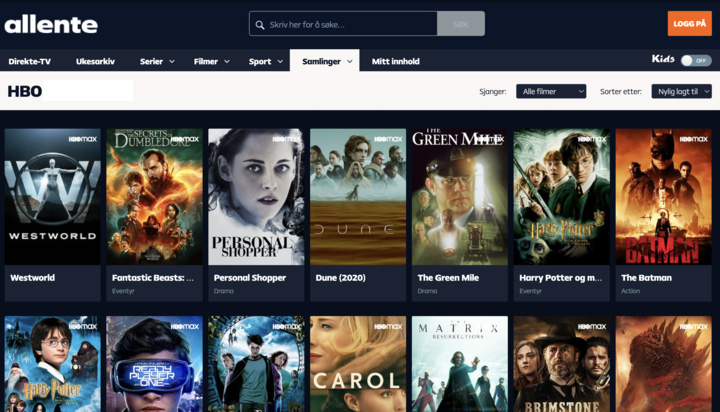Click HBO Max badge on Dune poster
Viewport: 720px width, 412px height.
click(388, 139)
